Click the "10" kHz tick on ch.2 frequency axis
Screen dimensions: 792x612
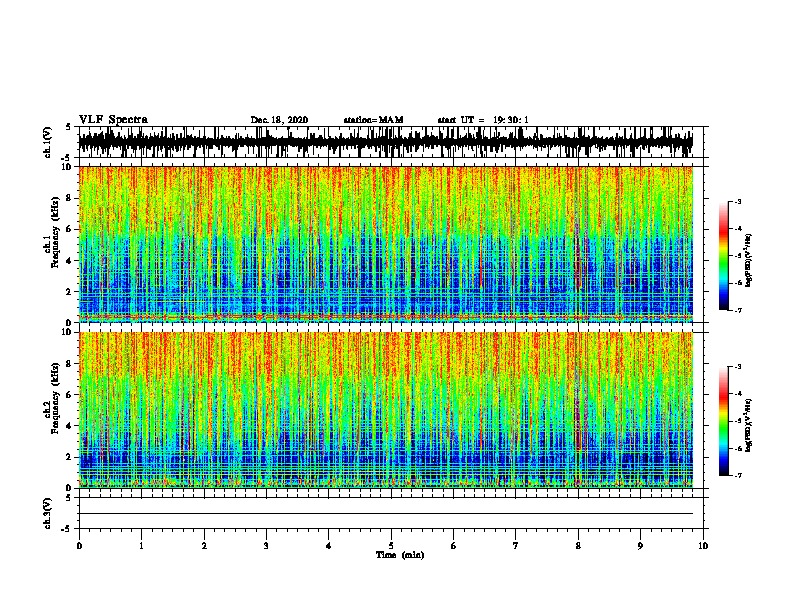[x=68, y=332]
